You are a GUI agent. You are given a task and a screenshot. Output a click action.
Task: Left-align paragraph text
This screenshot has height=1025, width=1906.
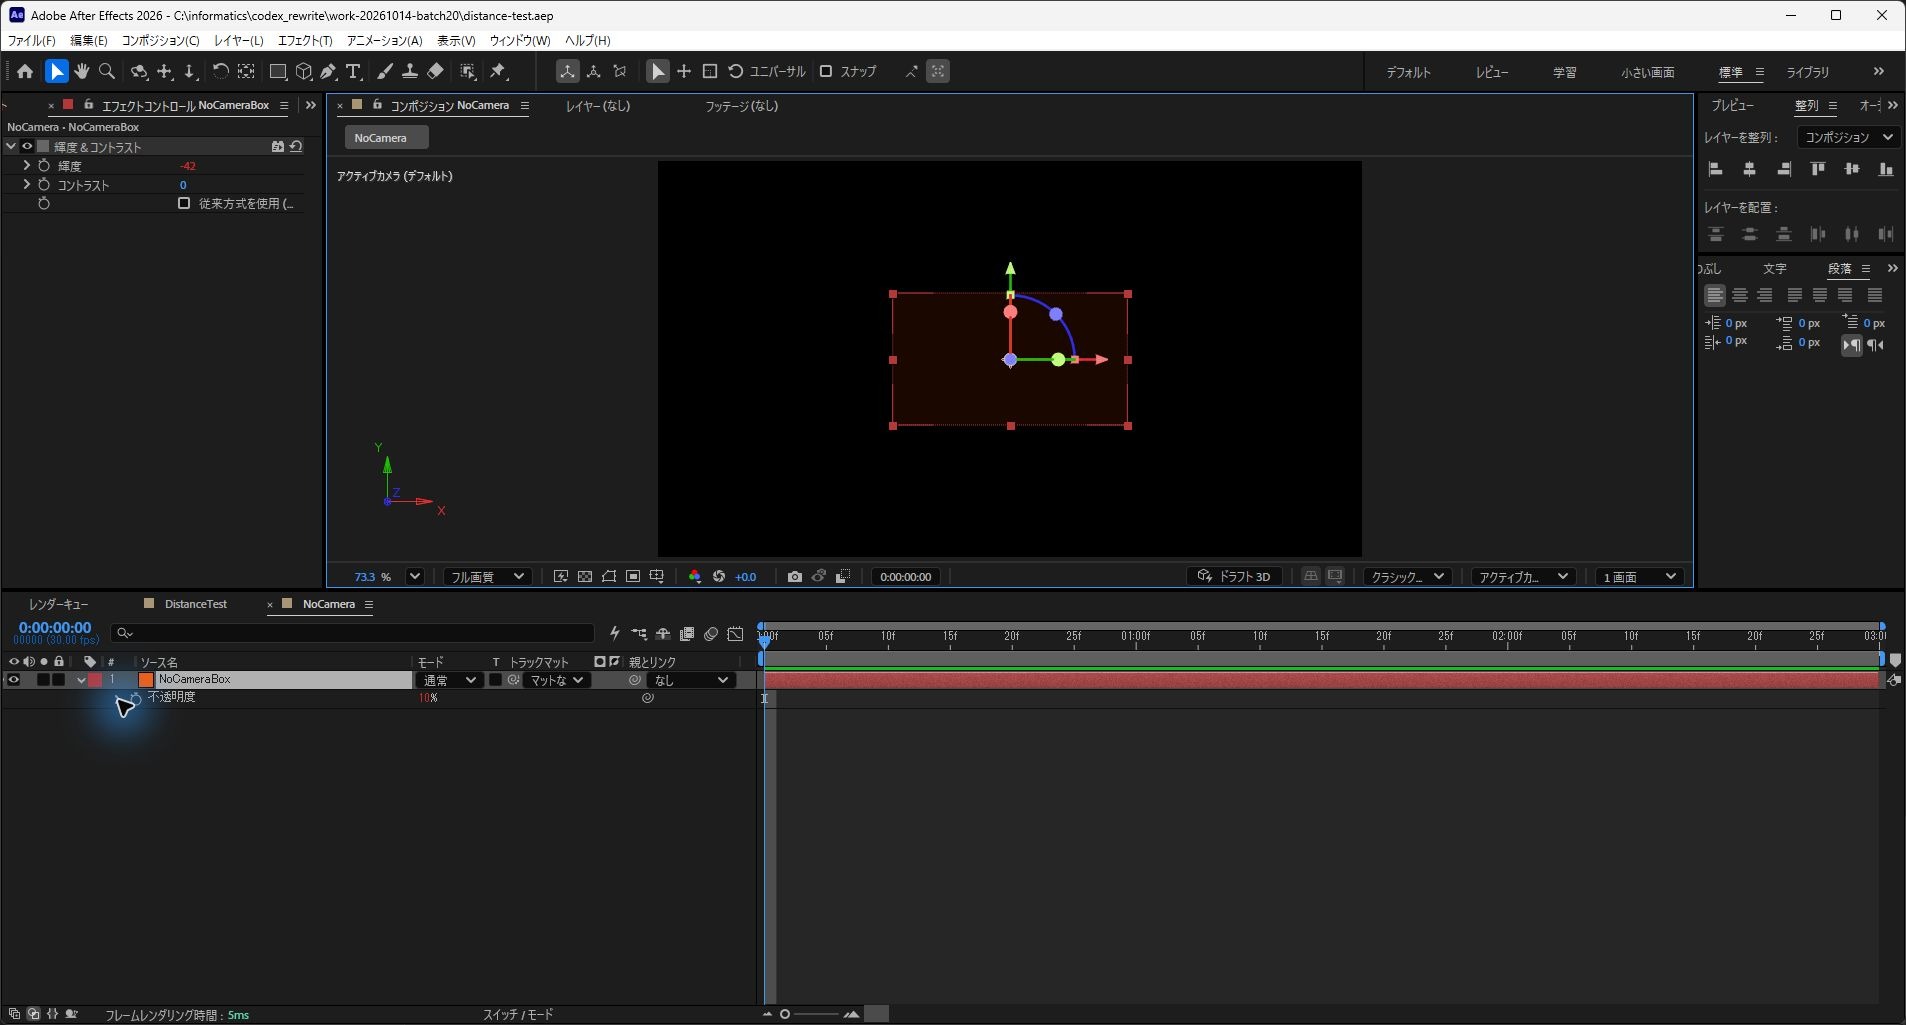(x=1714, y=295)
